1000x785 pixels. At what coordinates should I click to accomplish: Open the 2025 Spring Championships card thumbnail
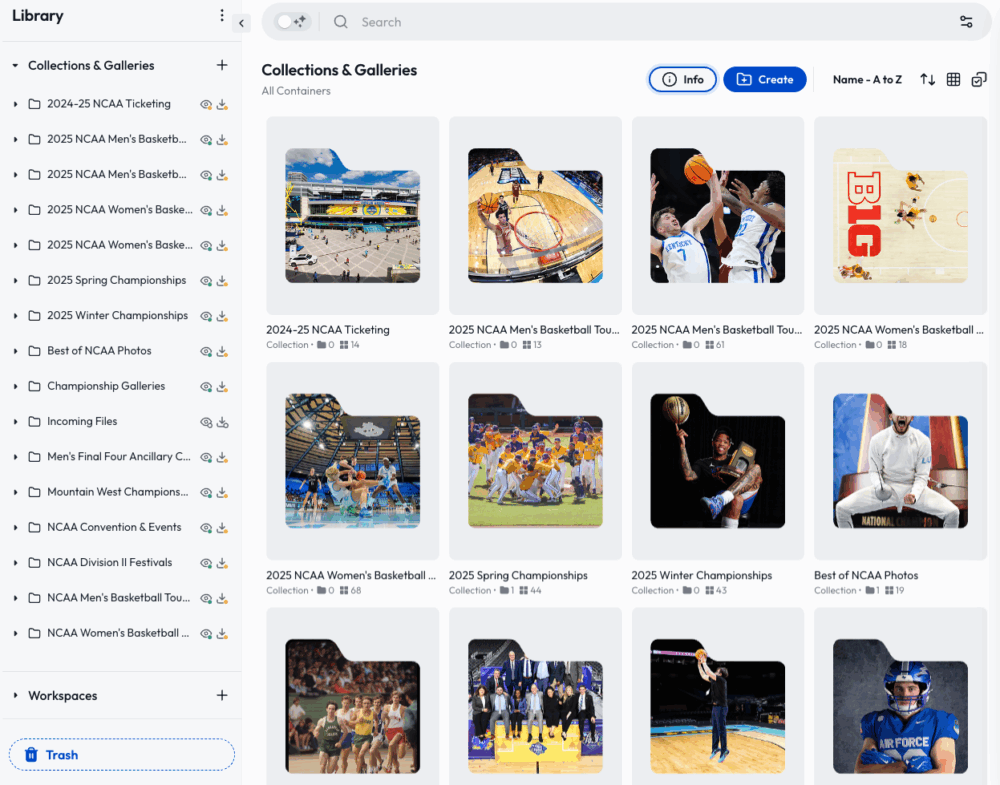click(535, 461)
